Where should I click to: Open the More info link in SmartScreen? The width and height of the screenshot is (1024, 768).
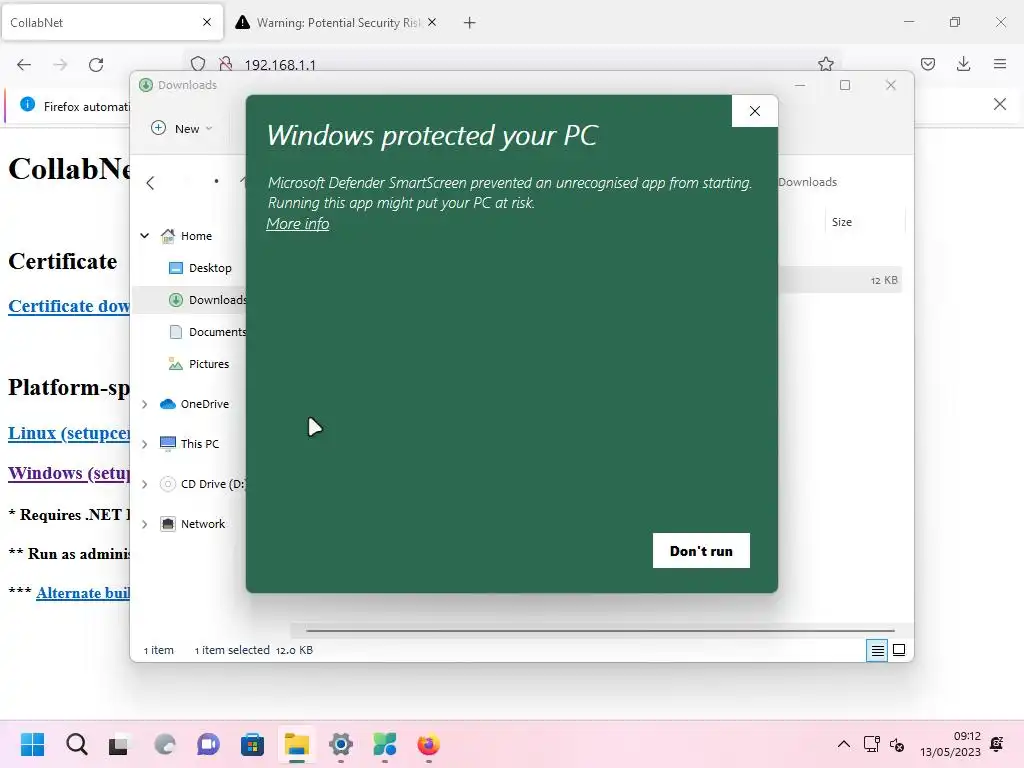click(298, 224)
